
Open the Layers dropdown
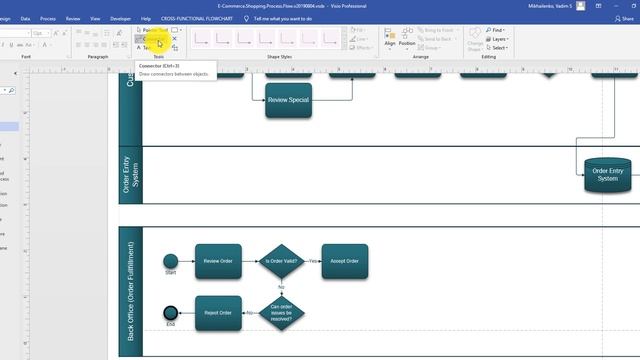tap(497, 39)
